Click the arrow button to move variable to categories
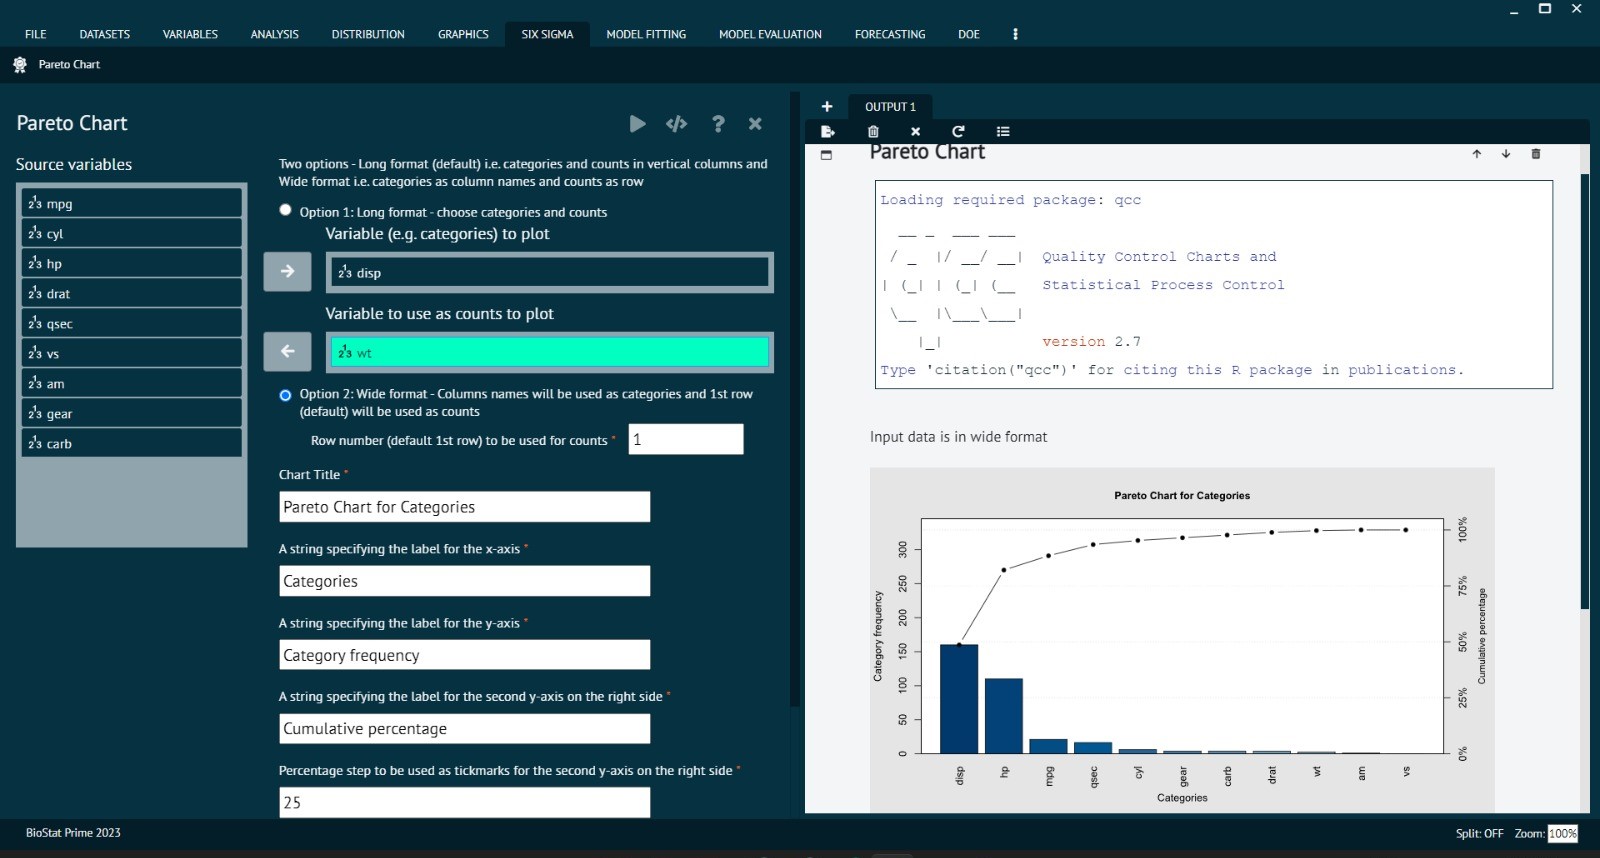 click(x=287, y=271)
